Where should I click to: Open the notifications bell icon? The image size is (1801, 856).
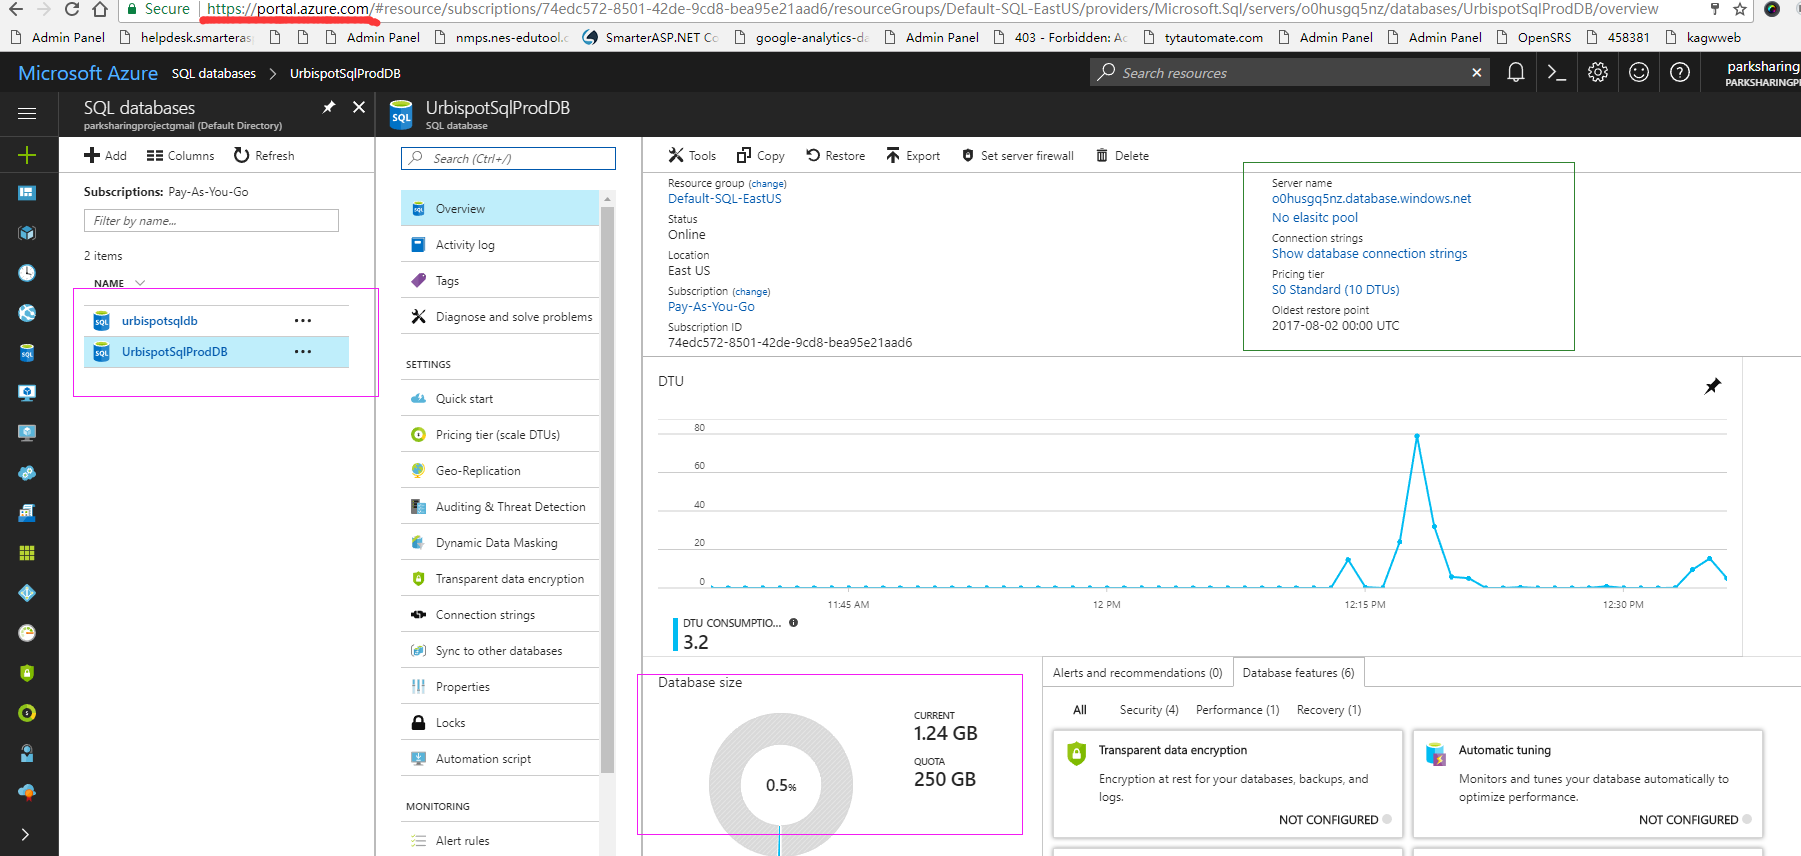click(x=1515, y=72)
